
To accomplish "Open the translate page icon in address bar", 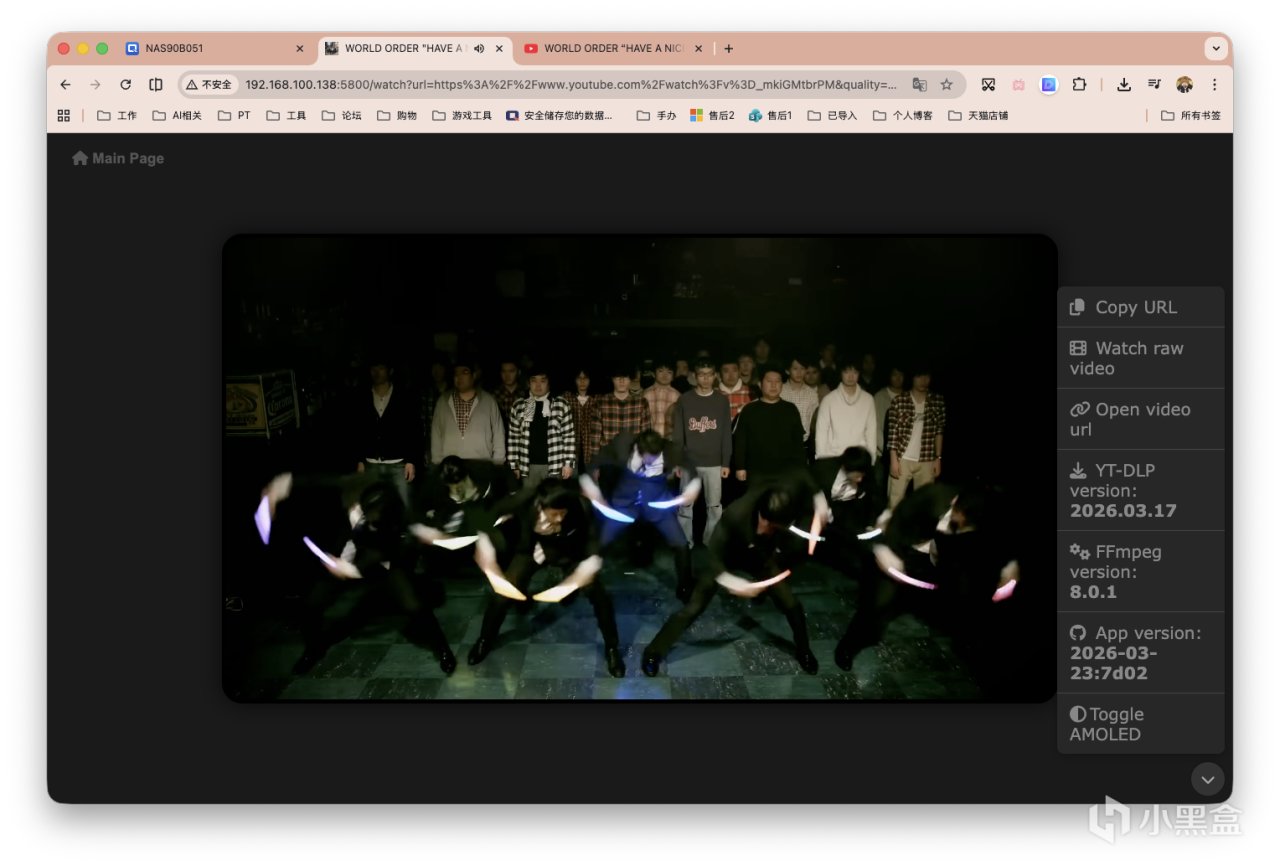I will pos(919,85).
